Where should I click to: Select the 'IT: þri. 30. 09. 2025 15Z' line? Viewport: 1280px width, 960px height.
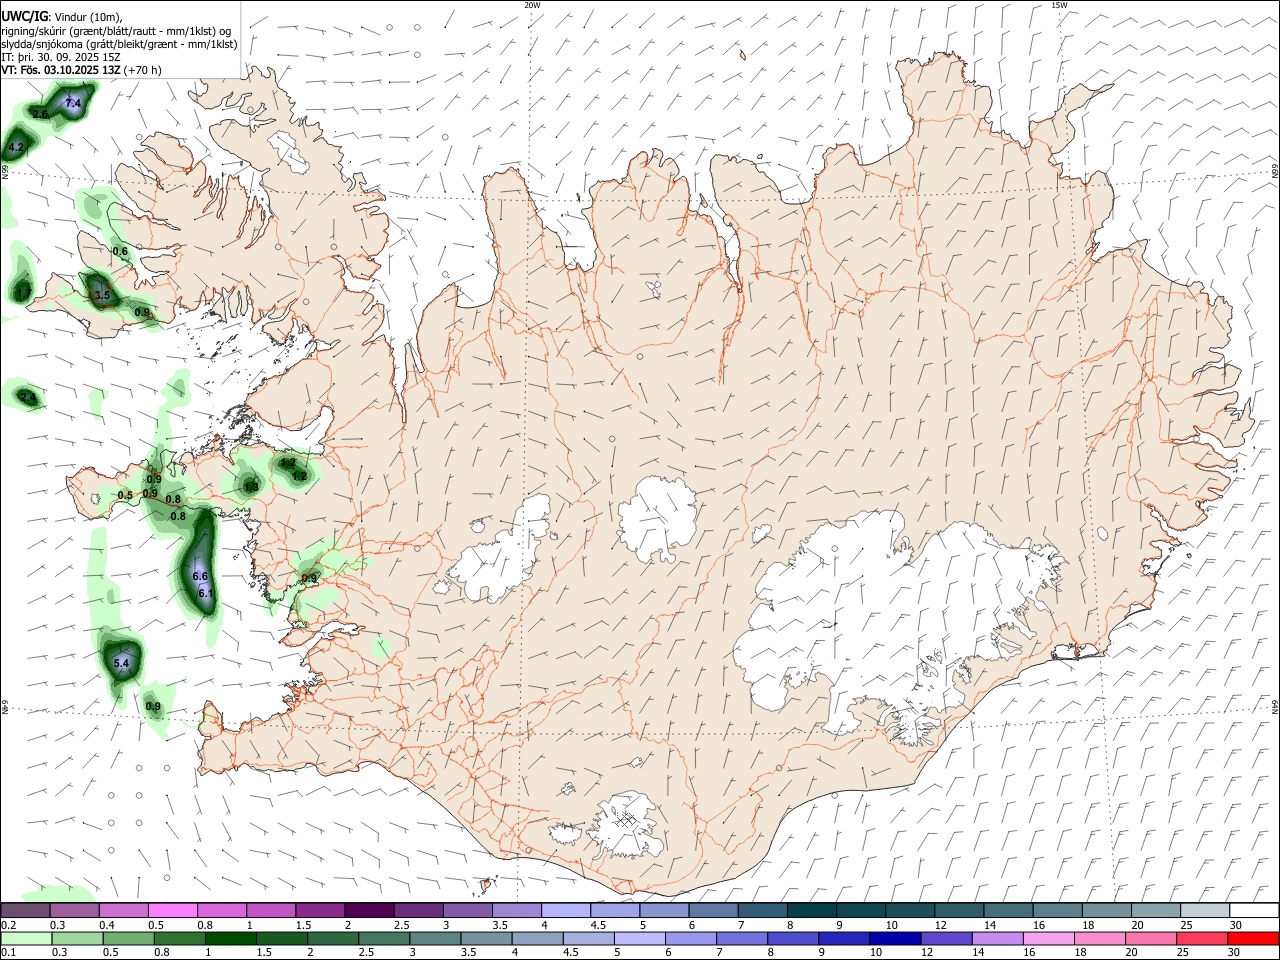[x=61, y=57]
